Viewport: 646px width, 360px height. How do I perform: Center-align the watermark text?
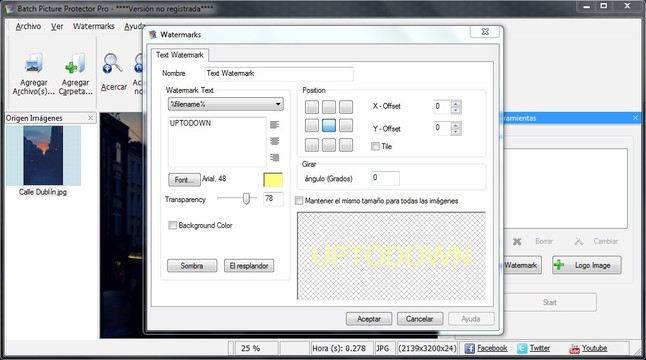(275, 141)
